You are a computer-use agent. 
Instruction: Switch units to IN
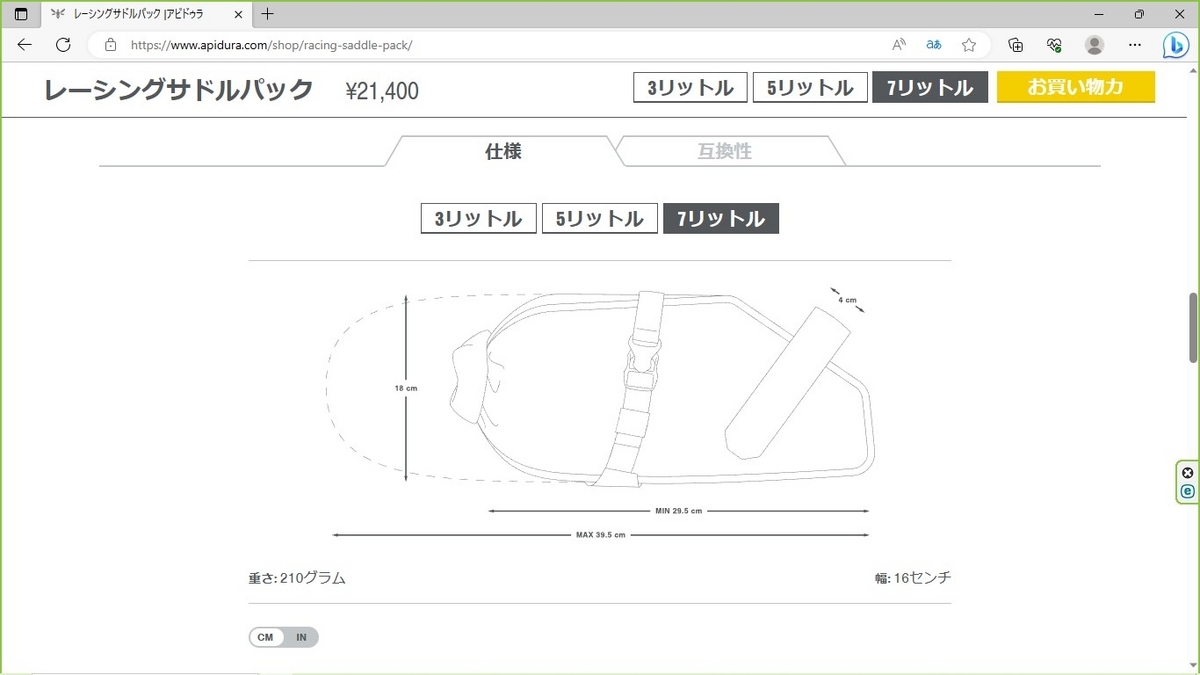coord(301,637)
